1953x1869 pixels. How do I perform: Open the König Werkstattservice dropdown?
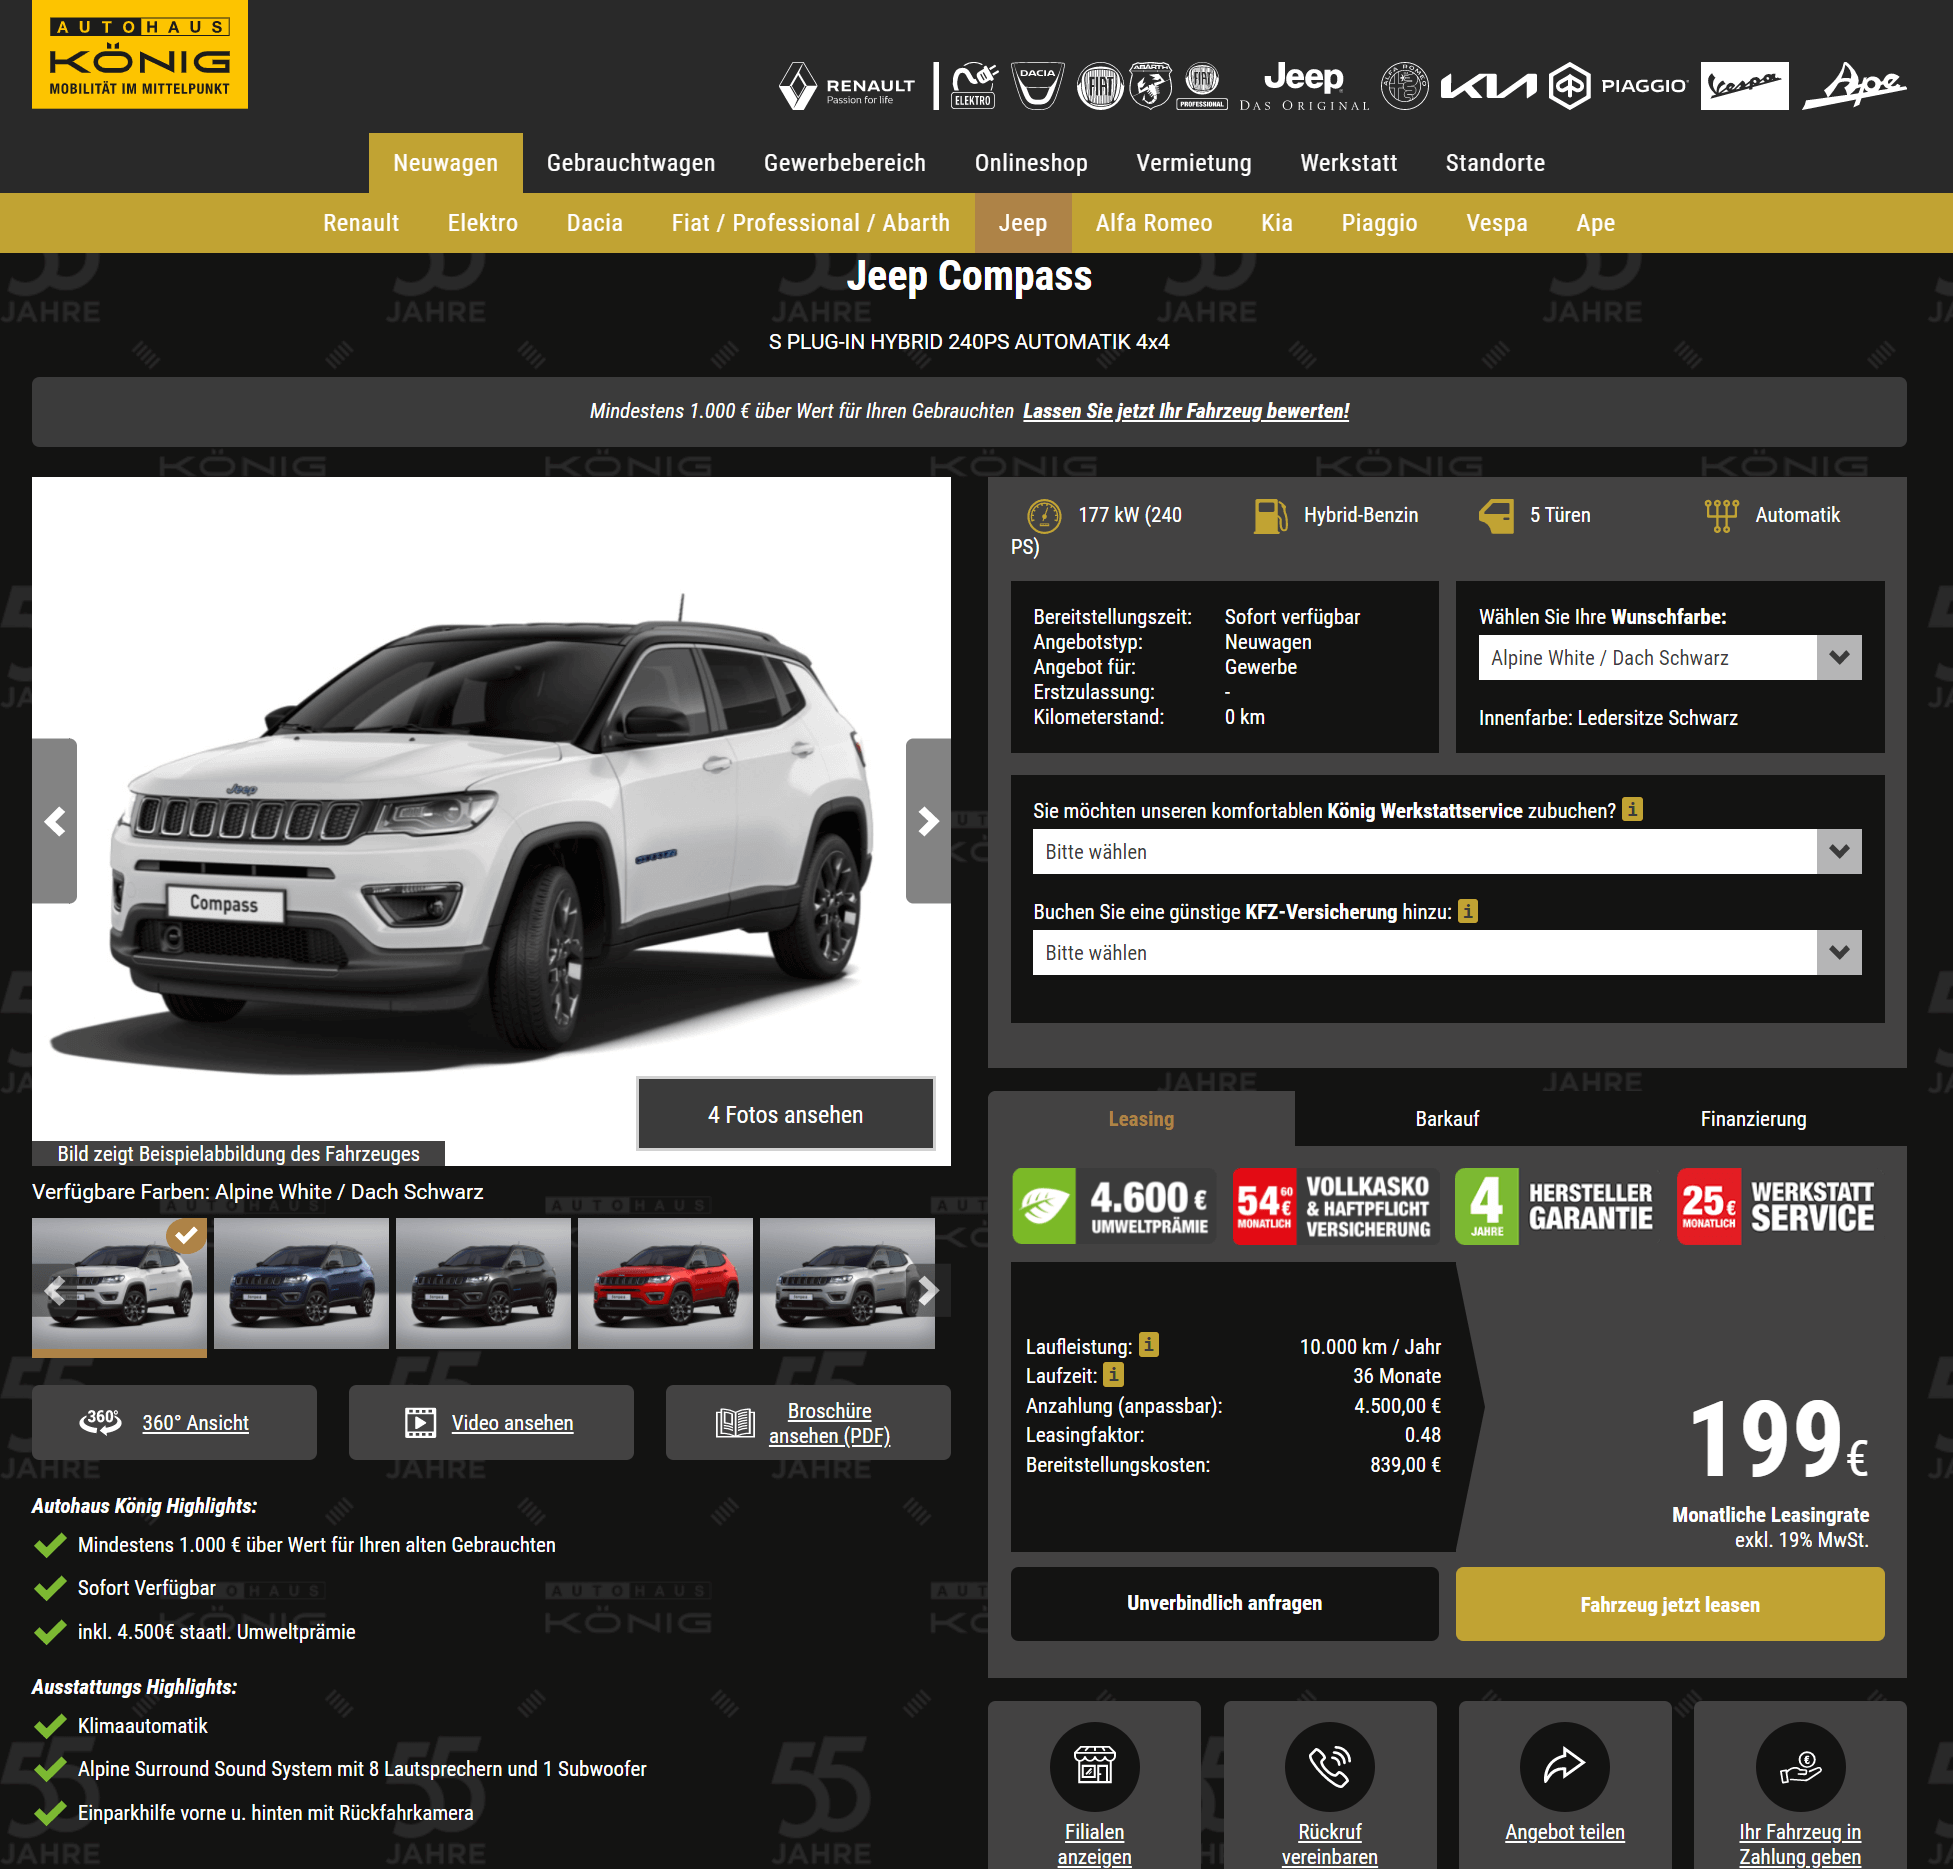point(1447,852)
